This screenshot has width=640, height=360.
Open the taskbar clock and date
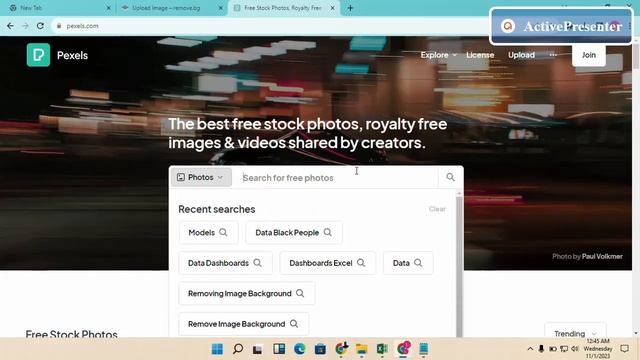[598, 349]
